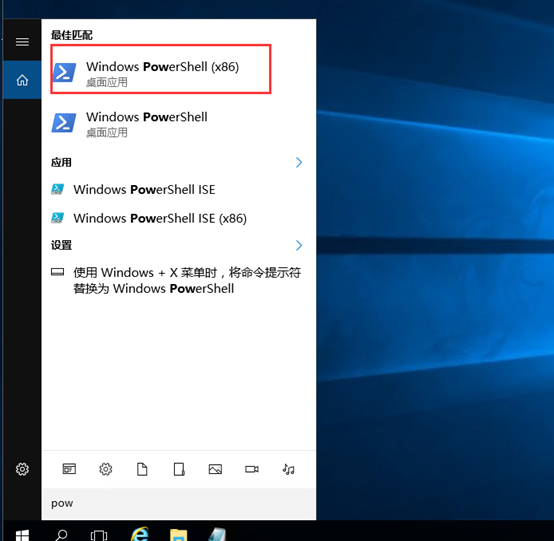Open the gear settings in left sidebar
The width and height of the screenshot is (554, 541).
(22, 469)
